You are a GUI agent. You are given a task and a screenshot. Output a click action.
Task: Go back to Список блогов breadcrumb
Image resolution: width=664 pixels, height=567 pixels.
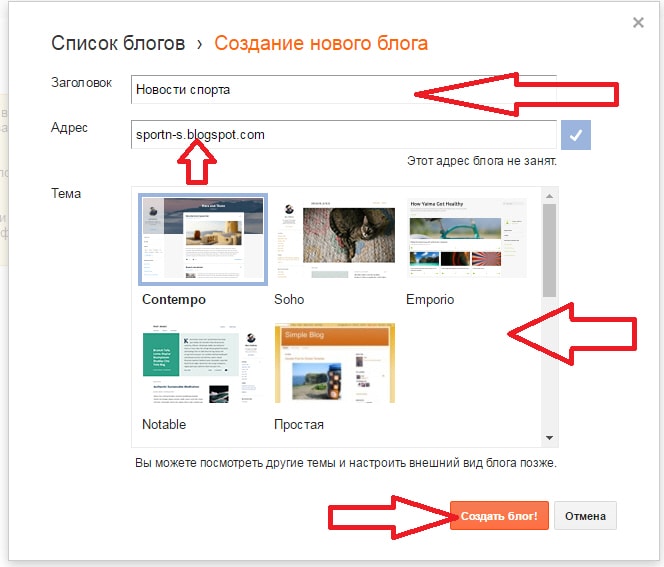(118, 43)
